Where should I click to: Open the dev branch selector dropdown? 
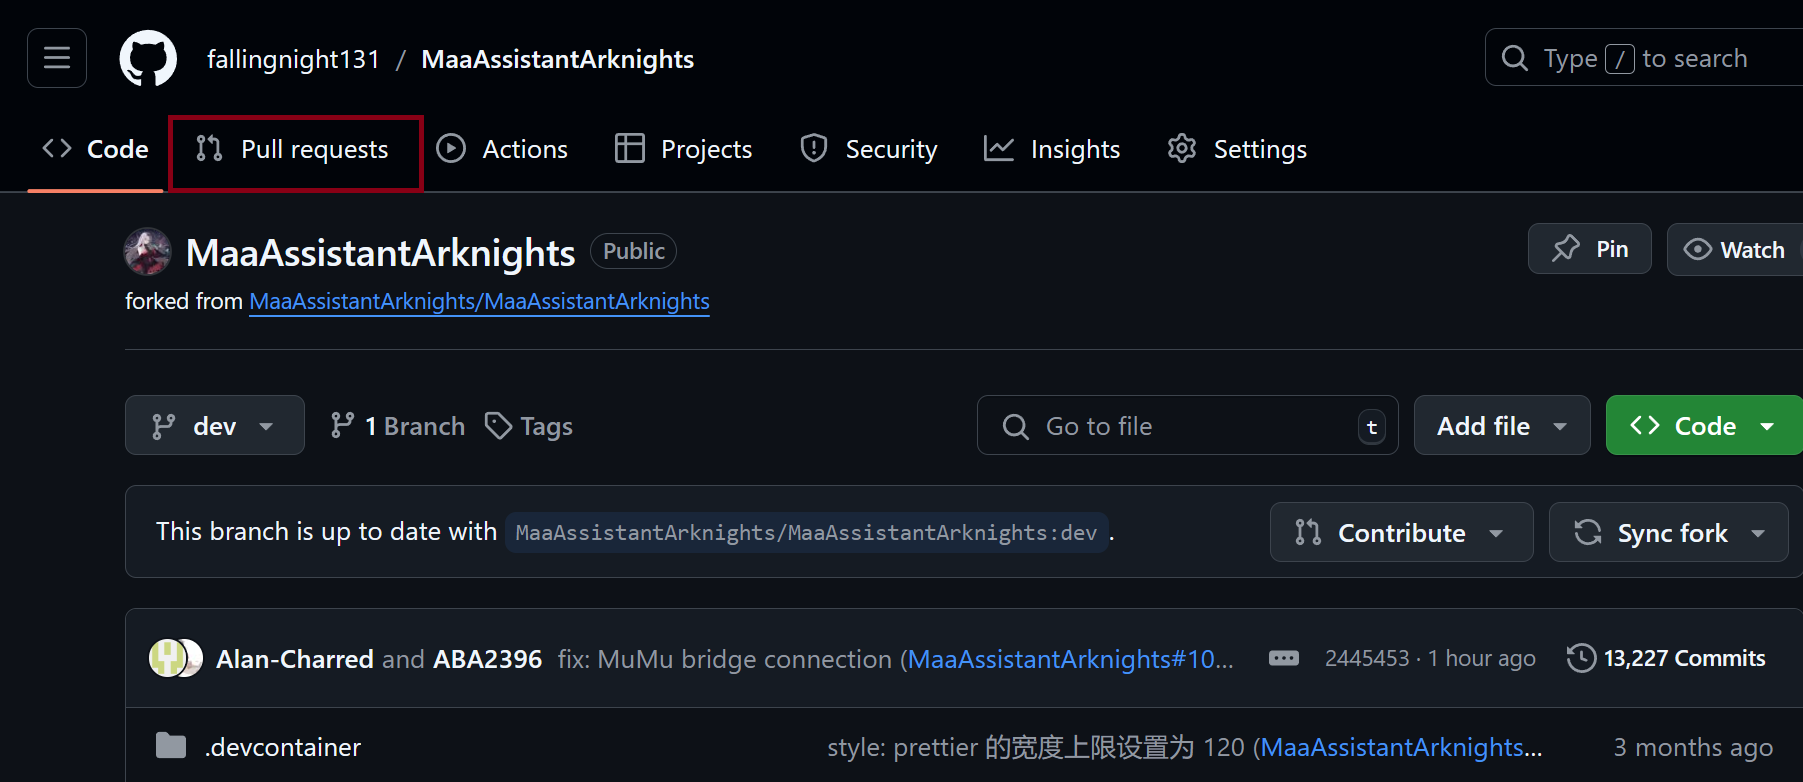point(214,426)
